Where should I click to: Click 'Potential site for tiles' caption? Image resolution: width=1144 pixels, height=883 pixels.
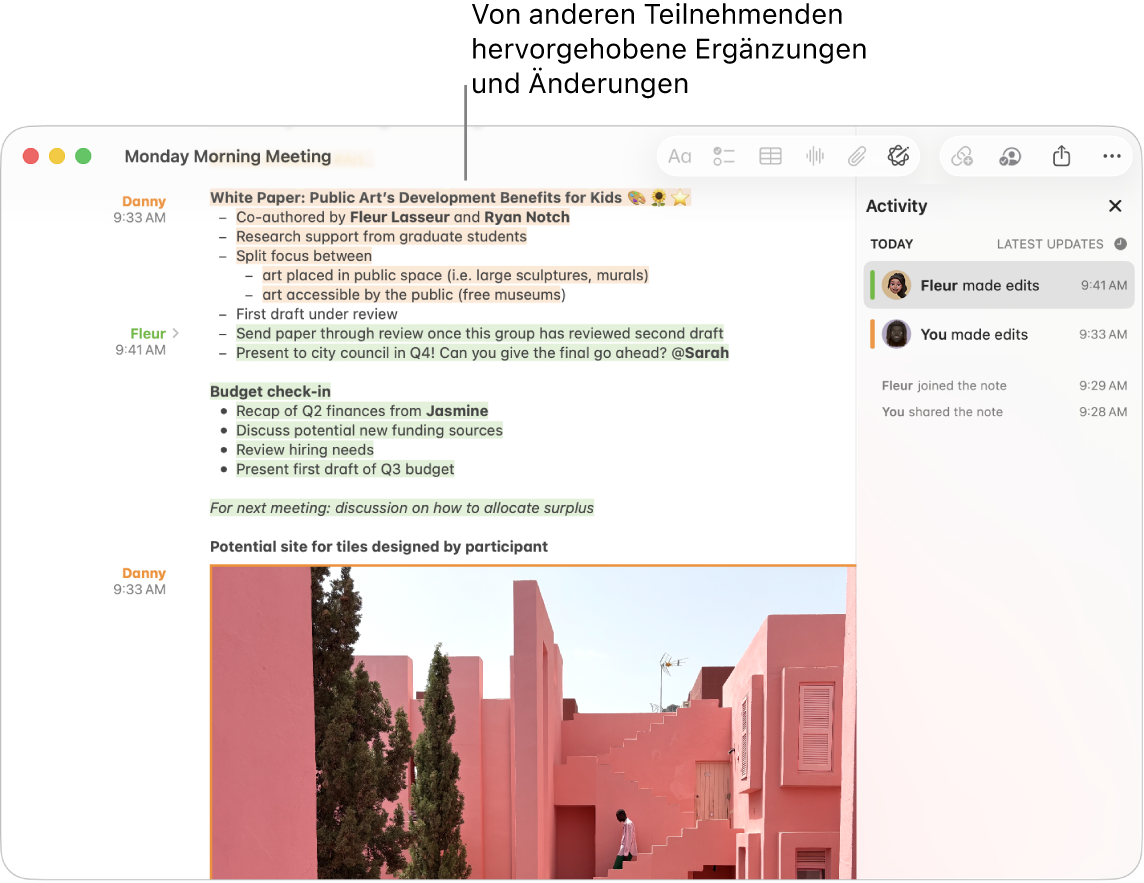[x=379, y=547]
